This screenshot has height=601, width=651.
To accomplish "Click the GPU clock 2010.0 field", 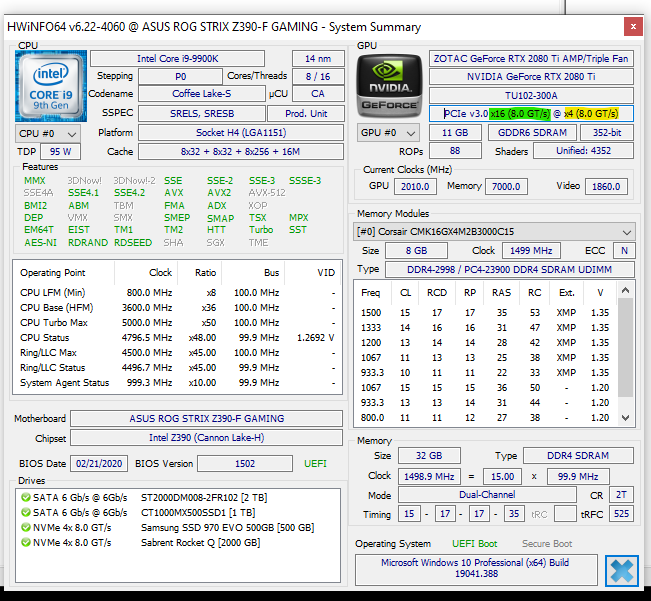I will 415,186.
